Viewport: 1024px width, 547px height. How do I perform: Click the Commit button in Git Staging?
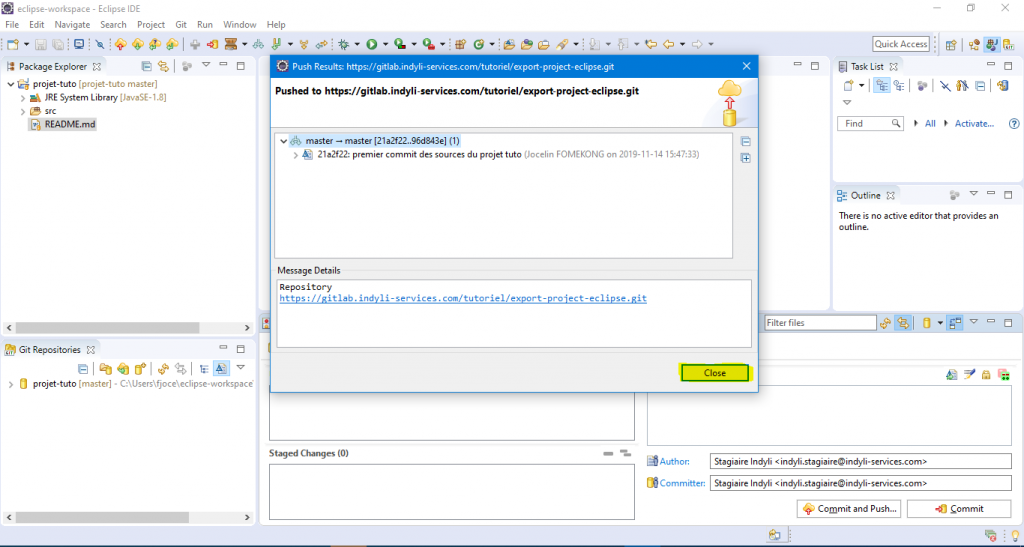tap(959, 508)
